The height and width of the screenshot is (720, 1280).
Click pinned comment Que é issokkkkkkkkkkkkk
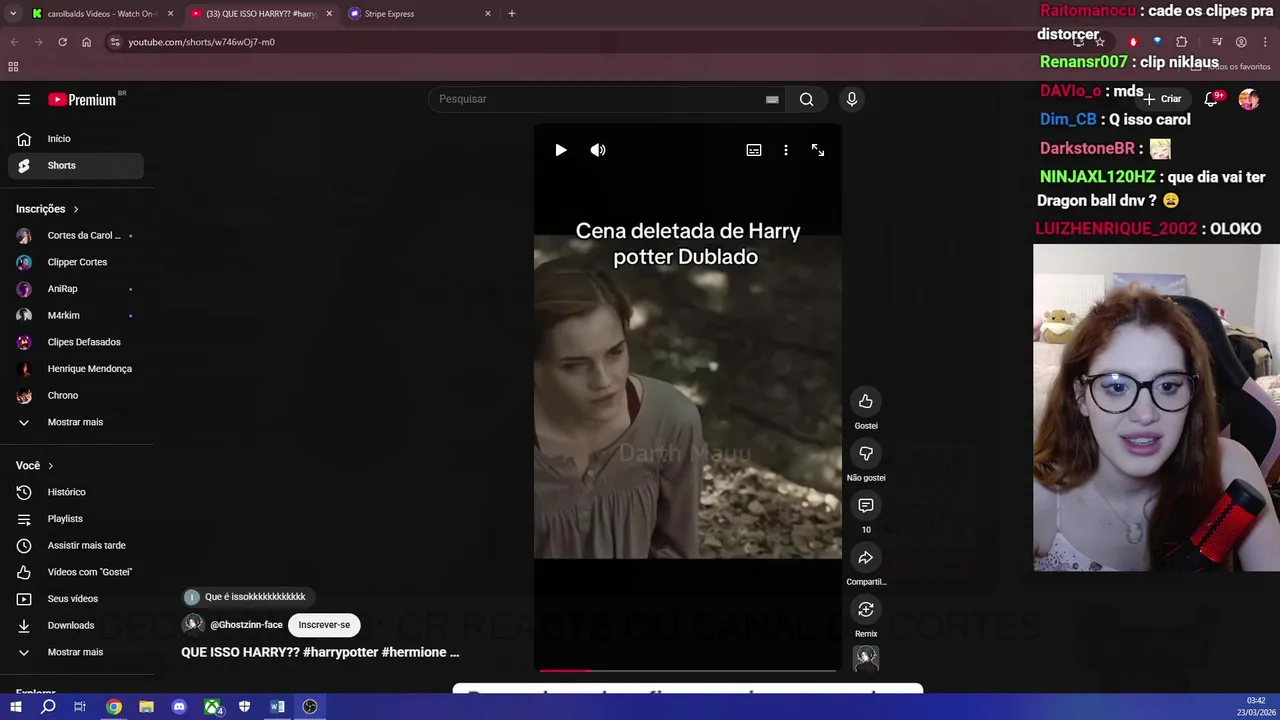tap(246, 597)
